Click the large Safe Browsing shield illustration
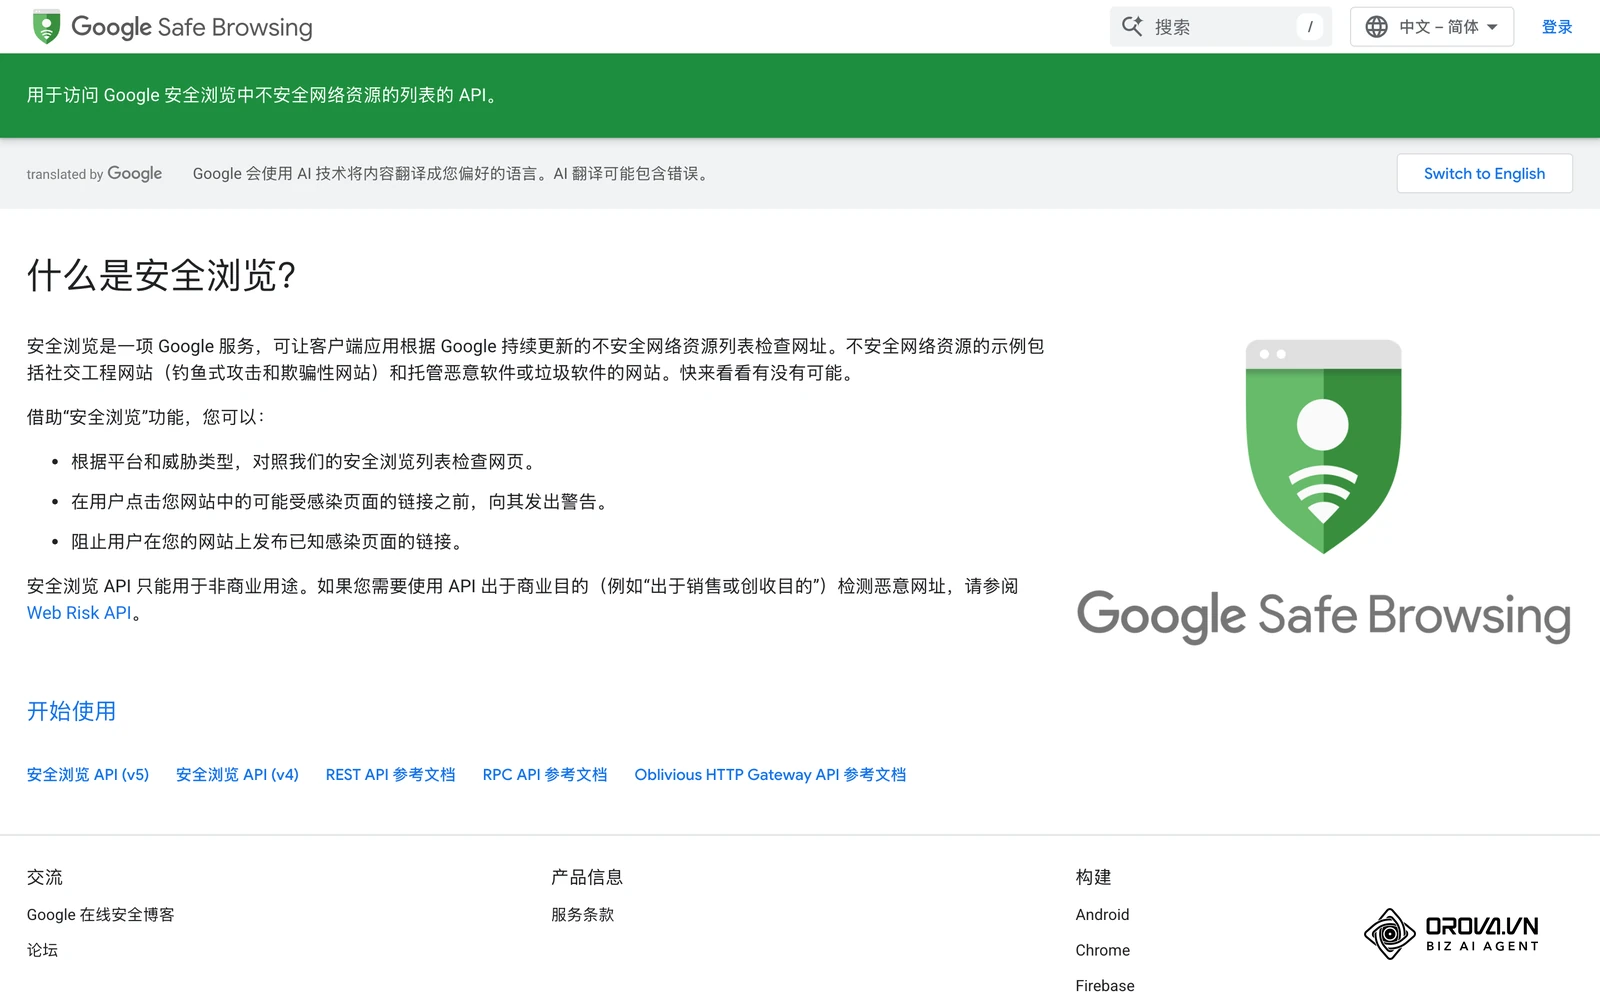Screen dimensions: 1600x1000 (x=1323, y=447)
